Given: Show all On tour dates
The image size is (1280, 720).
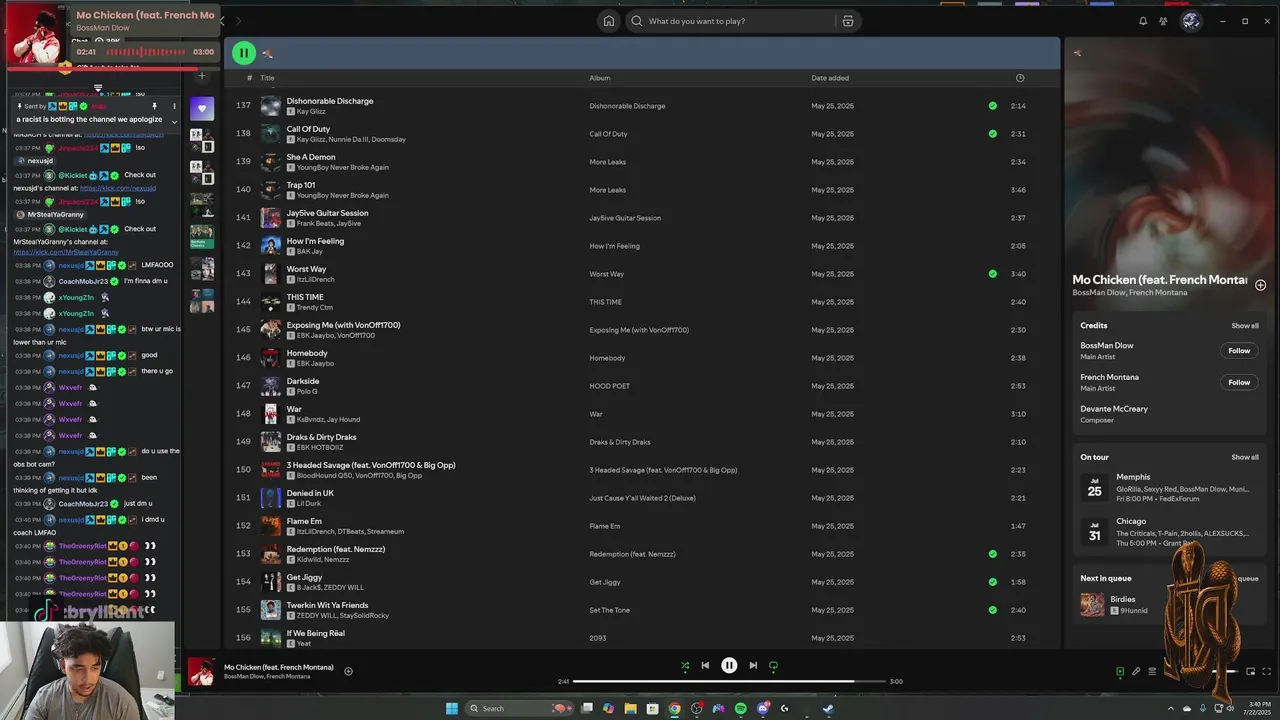Looking at the screenshot, I should tap(1245, 457).
